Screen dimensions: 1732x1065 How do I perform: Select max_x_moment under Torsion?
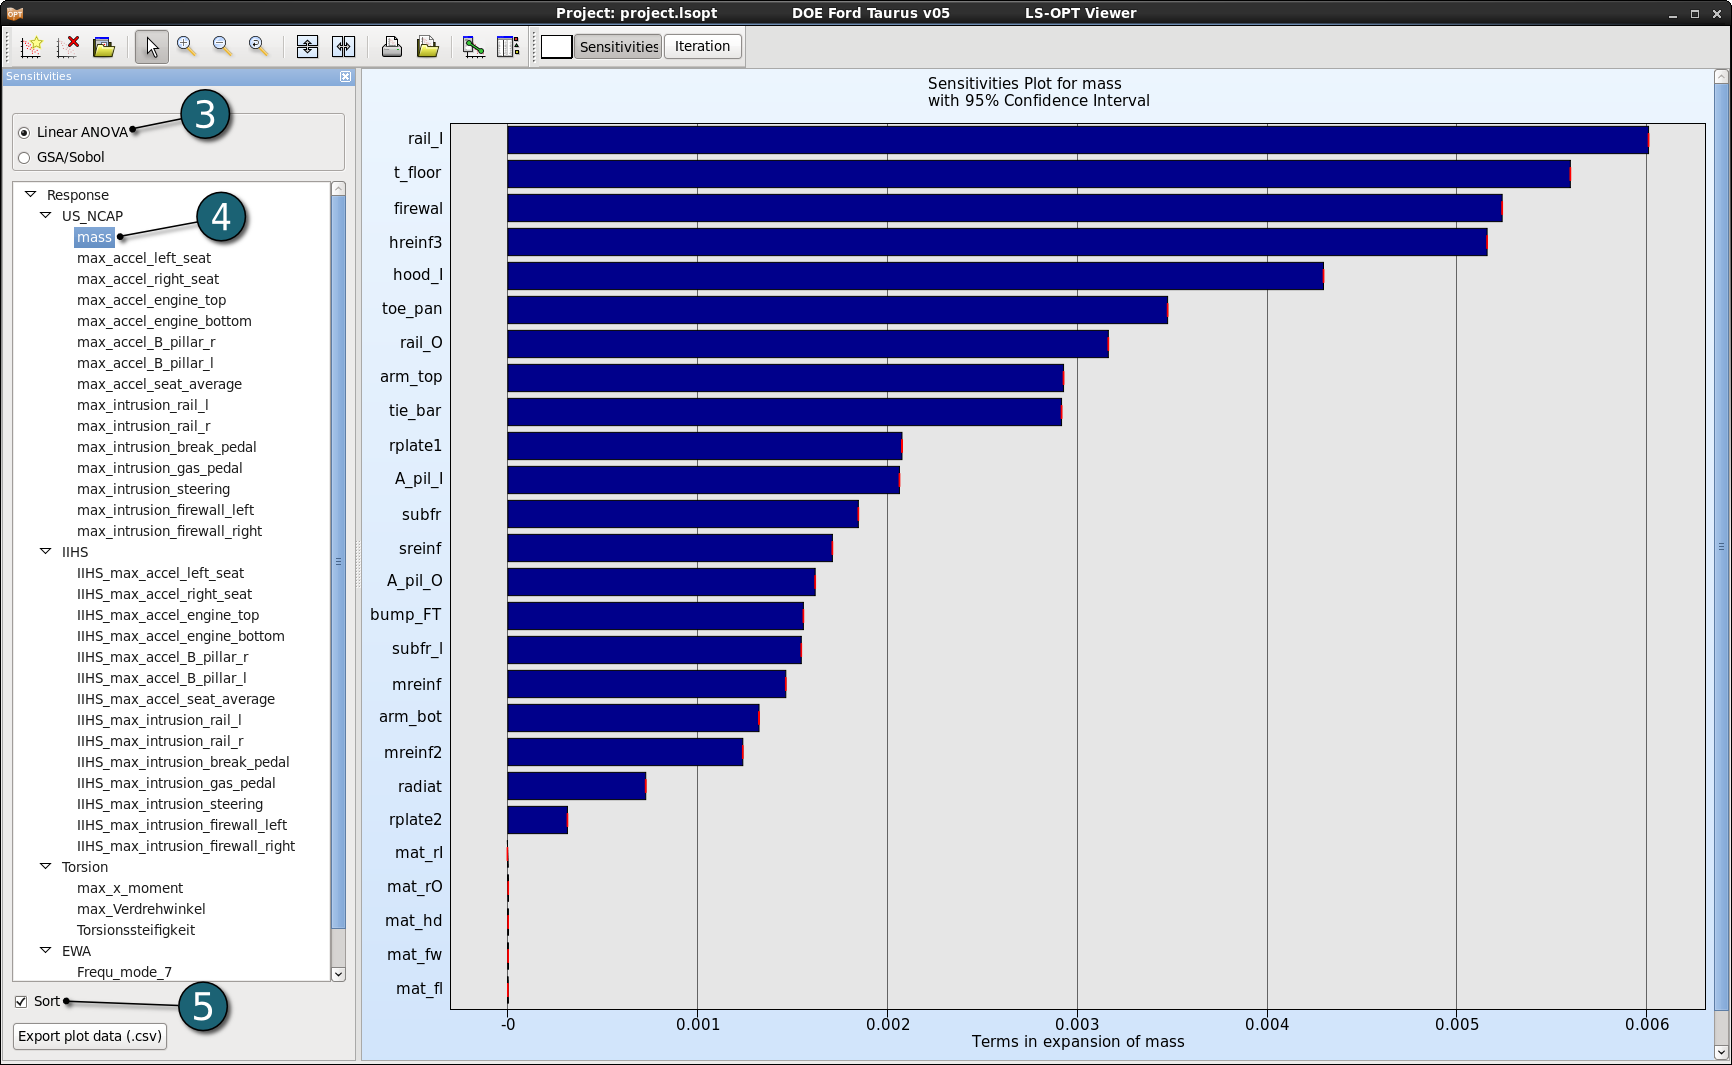pyautogui.click(x=130, y=888)
